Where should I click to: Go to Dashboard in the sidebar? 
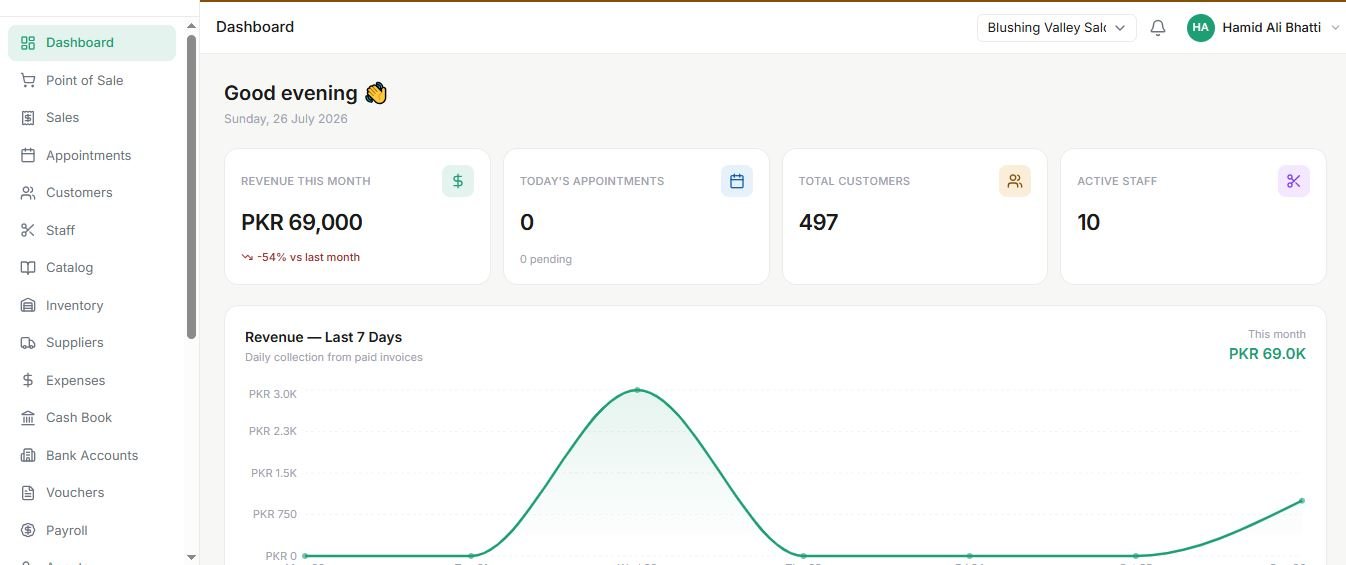coord(92,43)
